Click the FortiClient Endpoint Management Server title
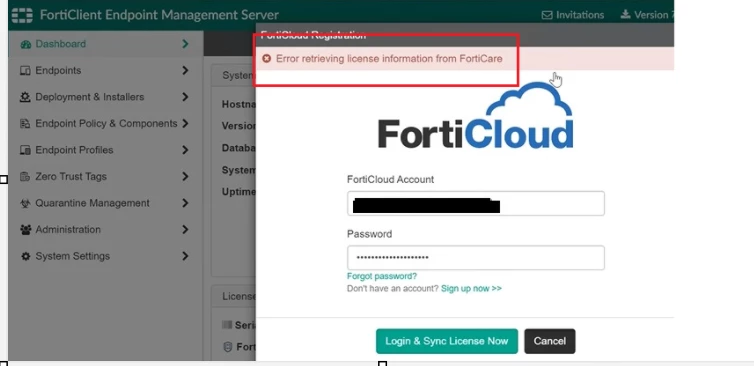Screen dimensions: 754x366 [x=159, y=15]
